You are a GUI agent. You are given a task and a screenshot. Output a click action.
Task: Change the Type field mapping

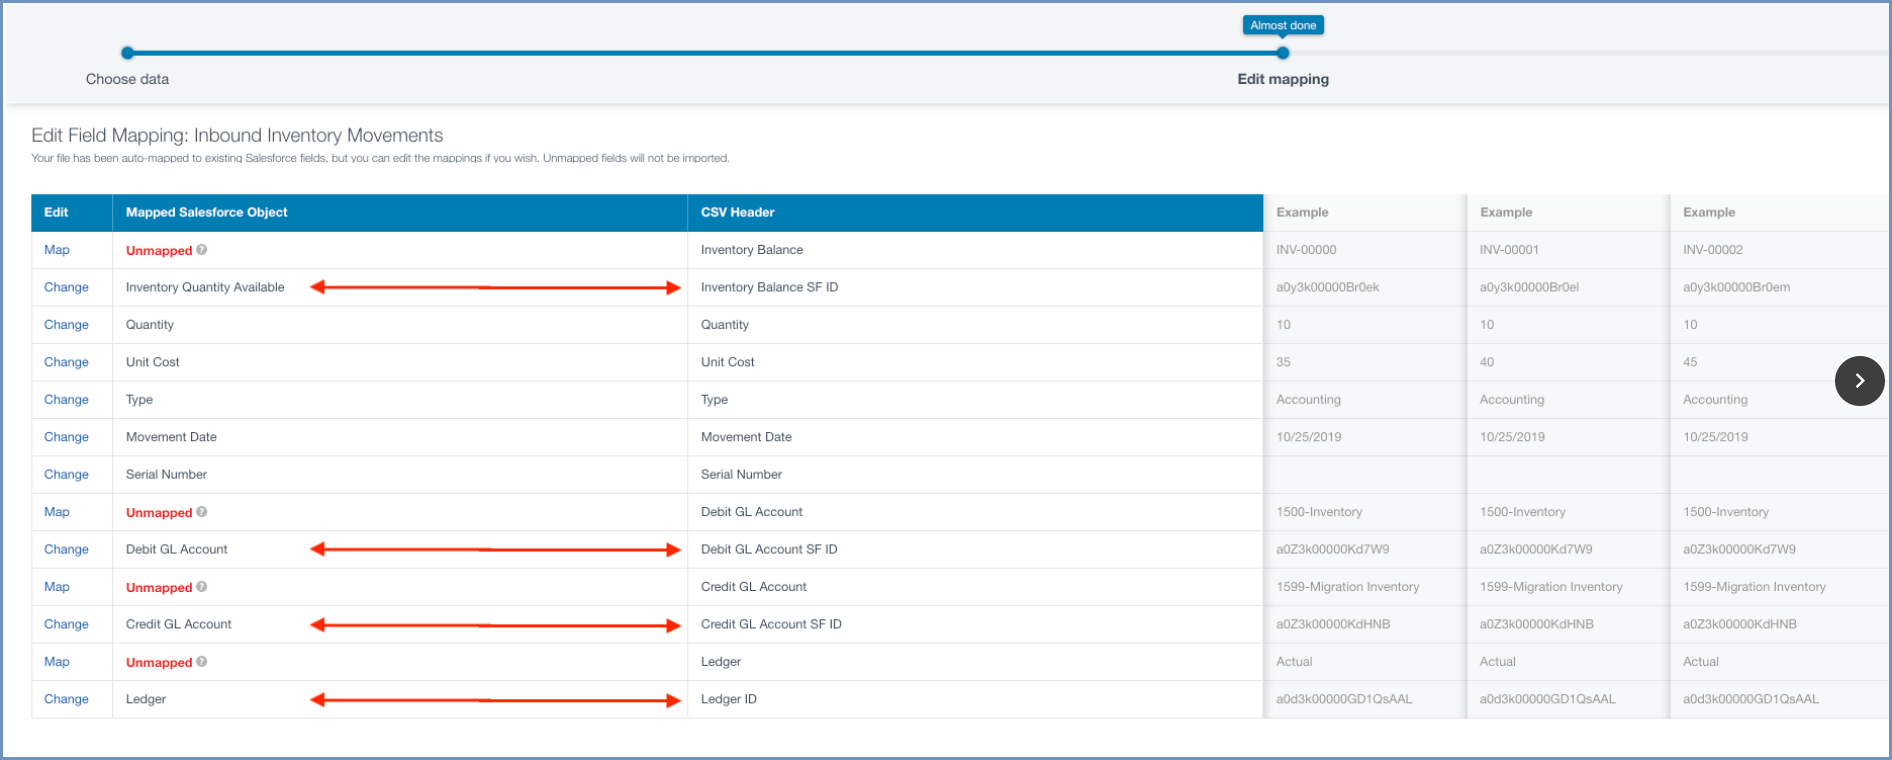(66, 400)
